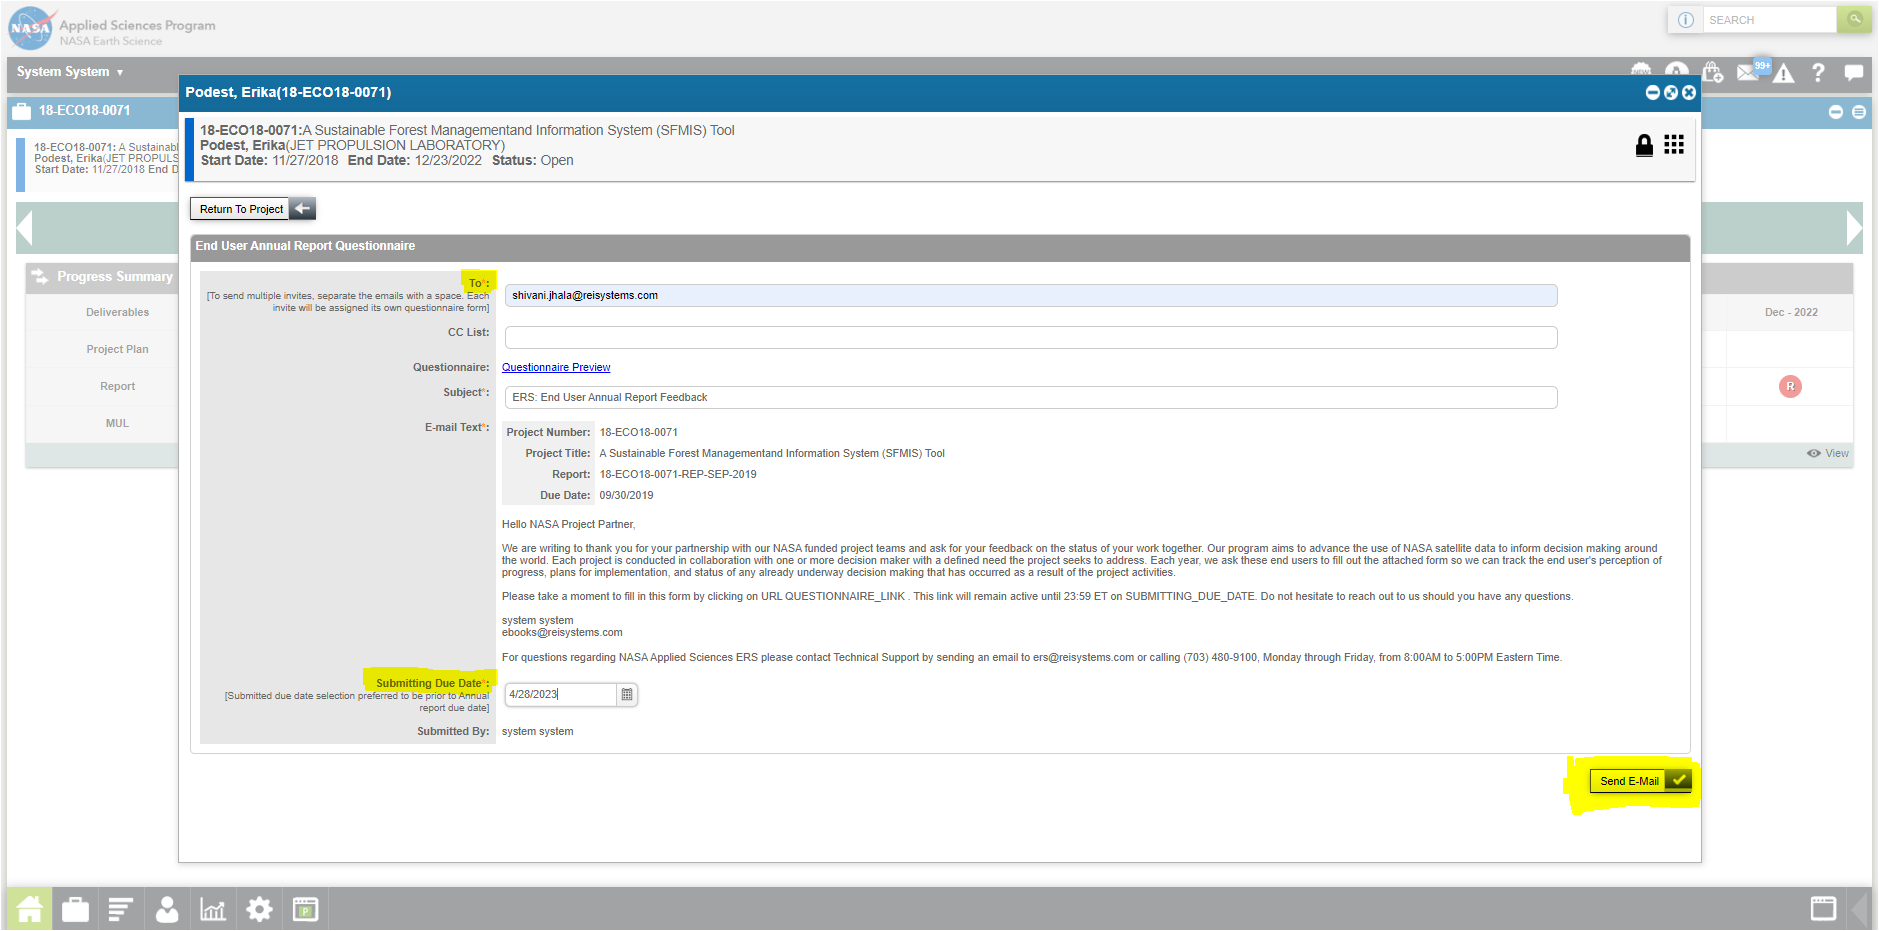Screen dimensions: 1879x931
Task: Open the Questionnaire Preview link
Action: (556, 367)
